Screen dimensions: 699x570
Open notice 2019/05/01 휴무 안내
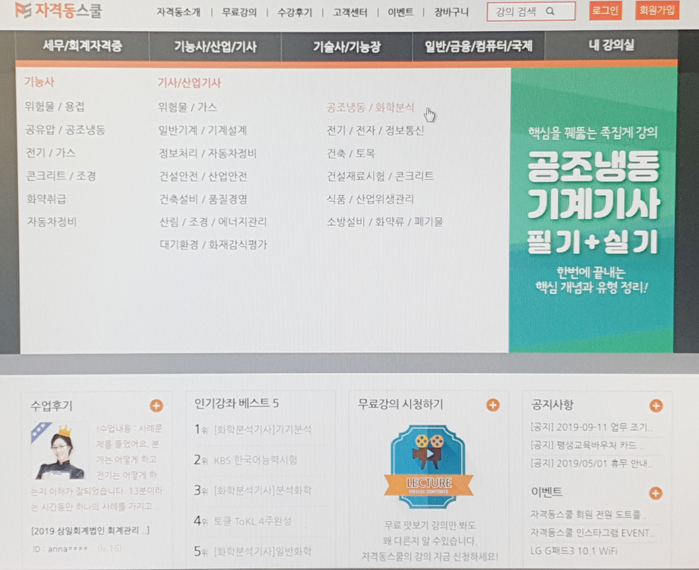coord(592,463)
